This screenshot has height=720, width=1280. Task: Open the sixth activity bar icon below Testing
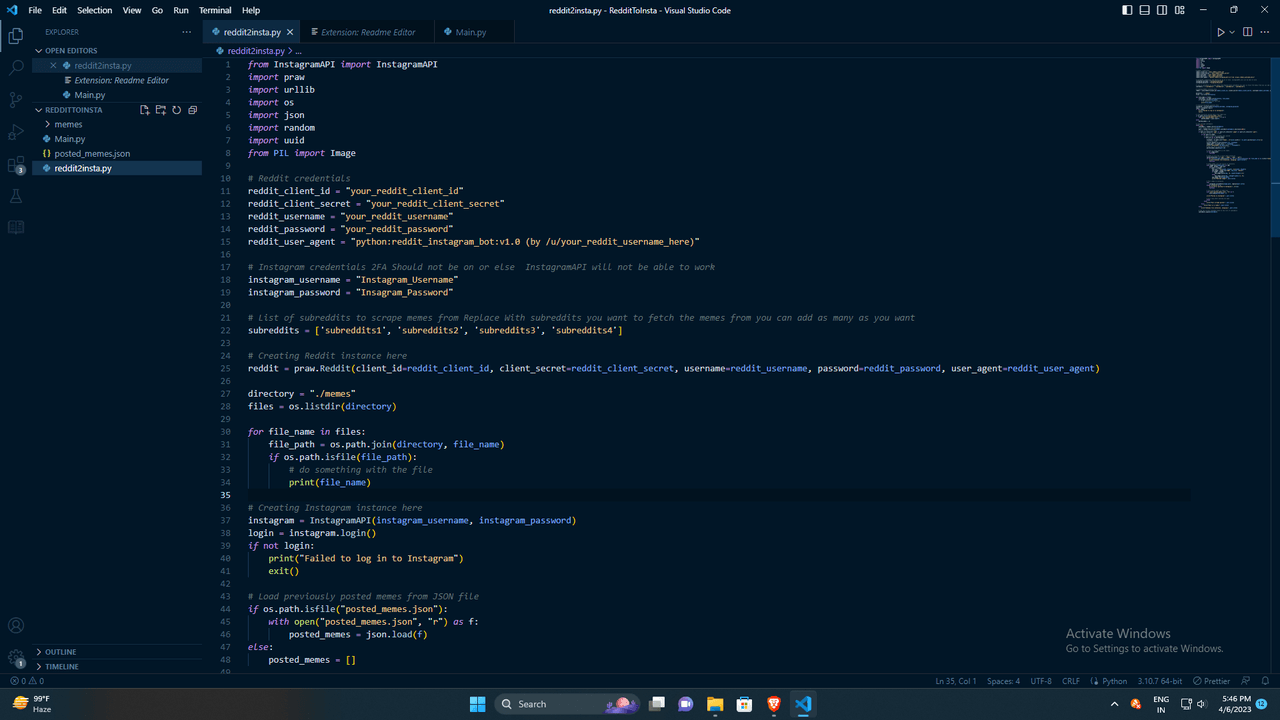[16, 228]
